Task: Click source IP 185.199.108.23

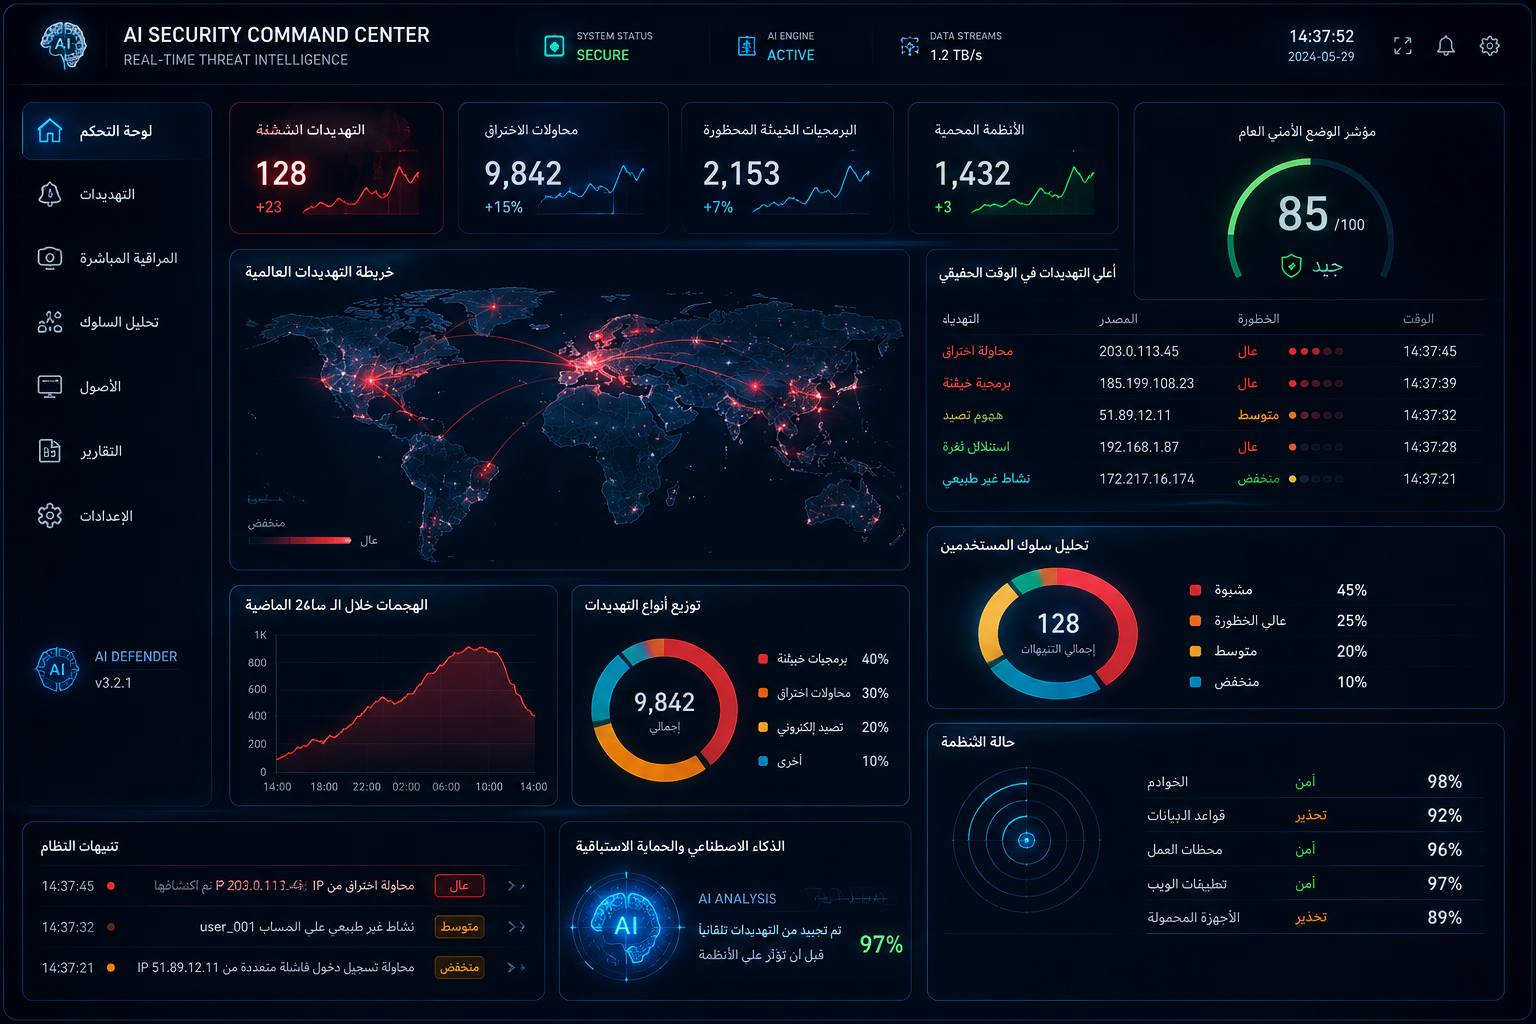Action: [1146, 384]
